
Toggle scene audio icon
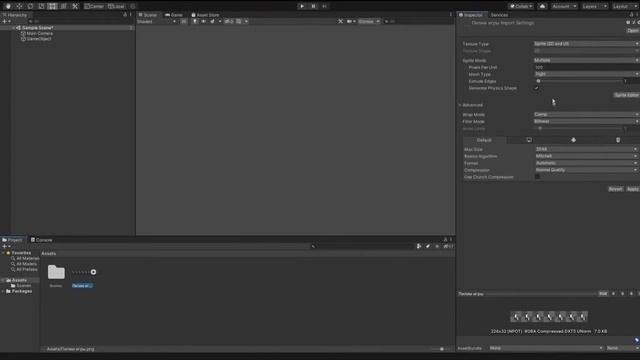(204, 21)
